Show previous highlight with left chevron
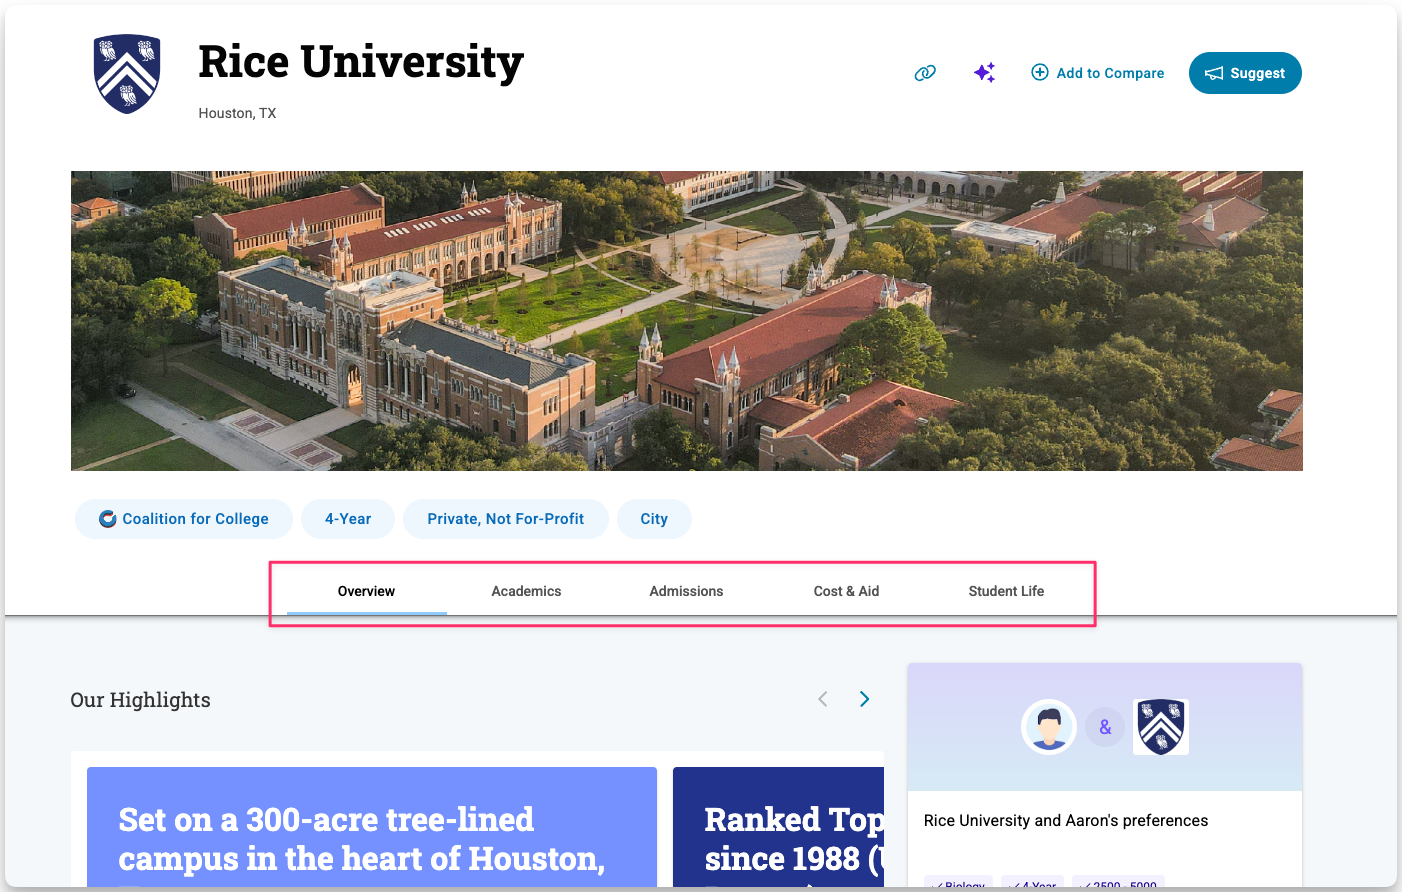Screen dimensions: 1402x892 click(823, 699)
